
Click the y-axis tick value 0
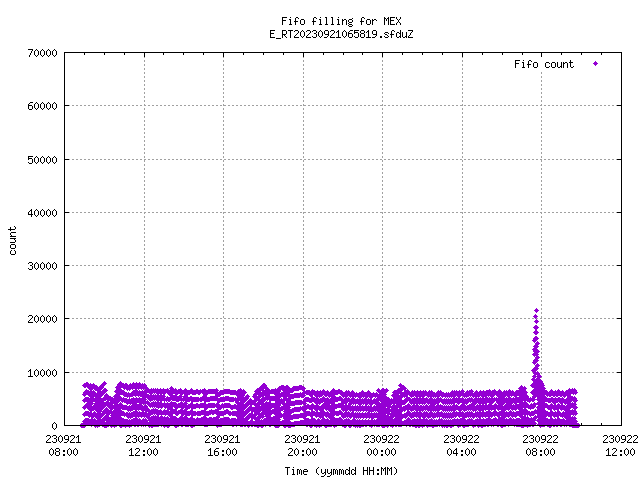[x=55, y=426]
